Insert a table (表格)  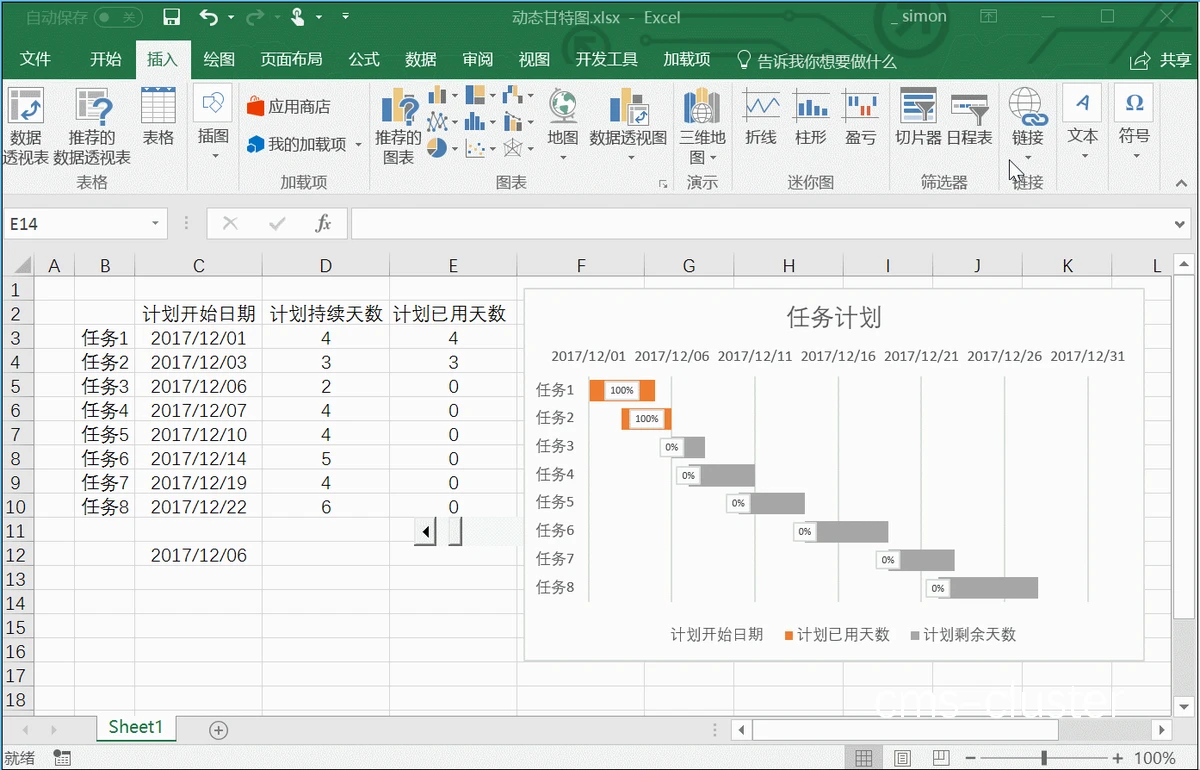pos(158,118)
